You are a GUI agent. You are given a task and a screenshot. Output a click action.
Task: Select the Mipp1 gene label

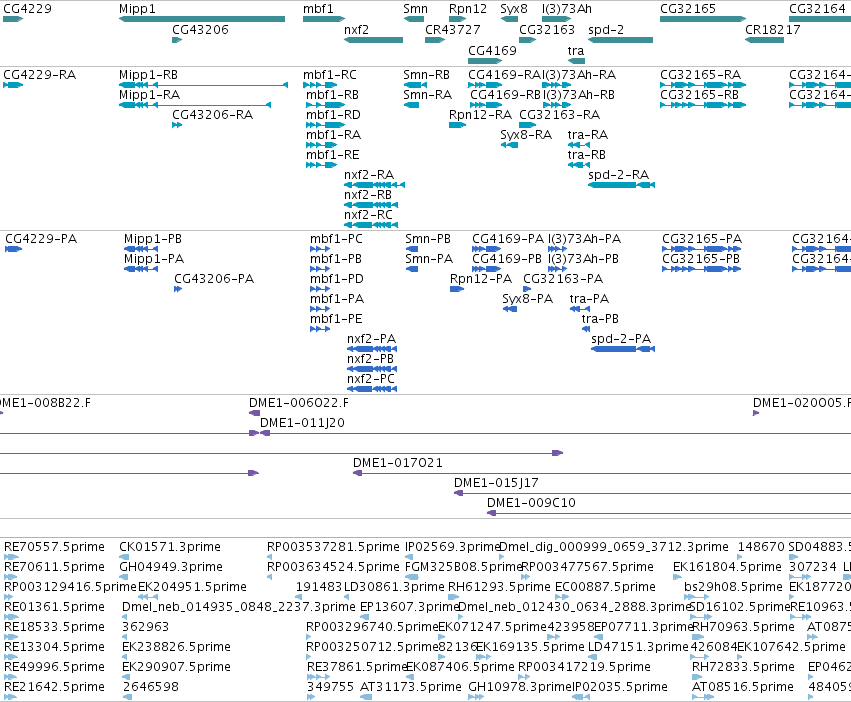click(x=137, y=9)
